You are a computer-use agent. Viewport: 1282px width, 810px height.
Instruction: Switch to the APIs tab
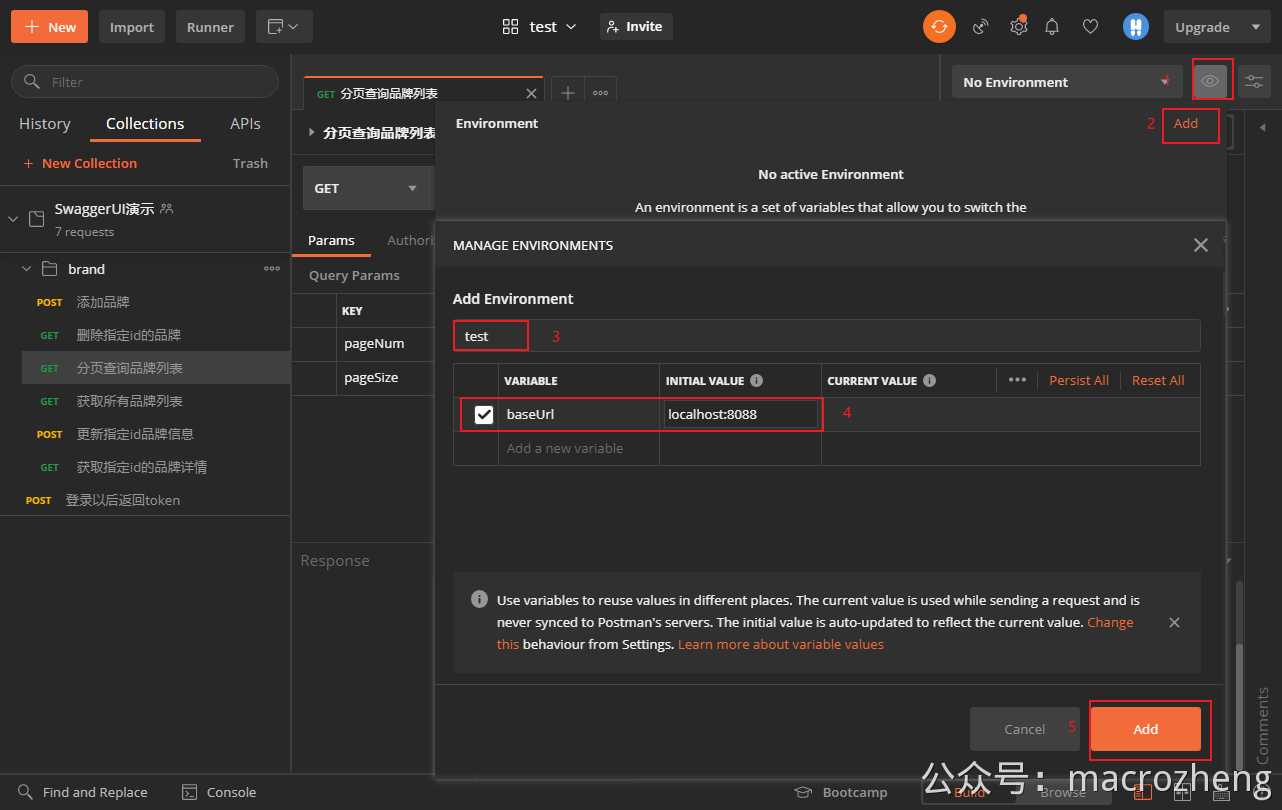pyautogui.click(x=245, y=124)
